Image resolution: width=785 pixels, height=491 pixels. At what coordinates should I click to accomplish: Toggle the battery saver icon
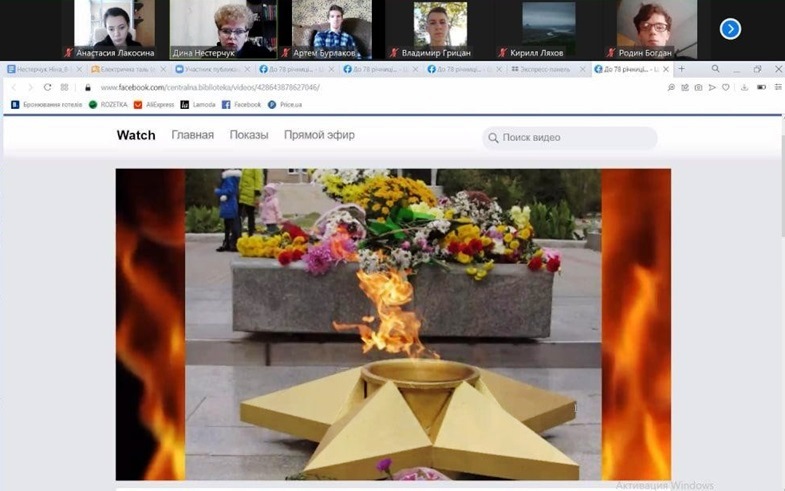point(761,87)
